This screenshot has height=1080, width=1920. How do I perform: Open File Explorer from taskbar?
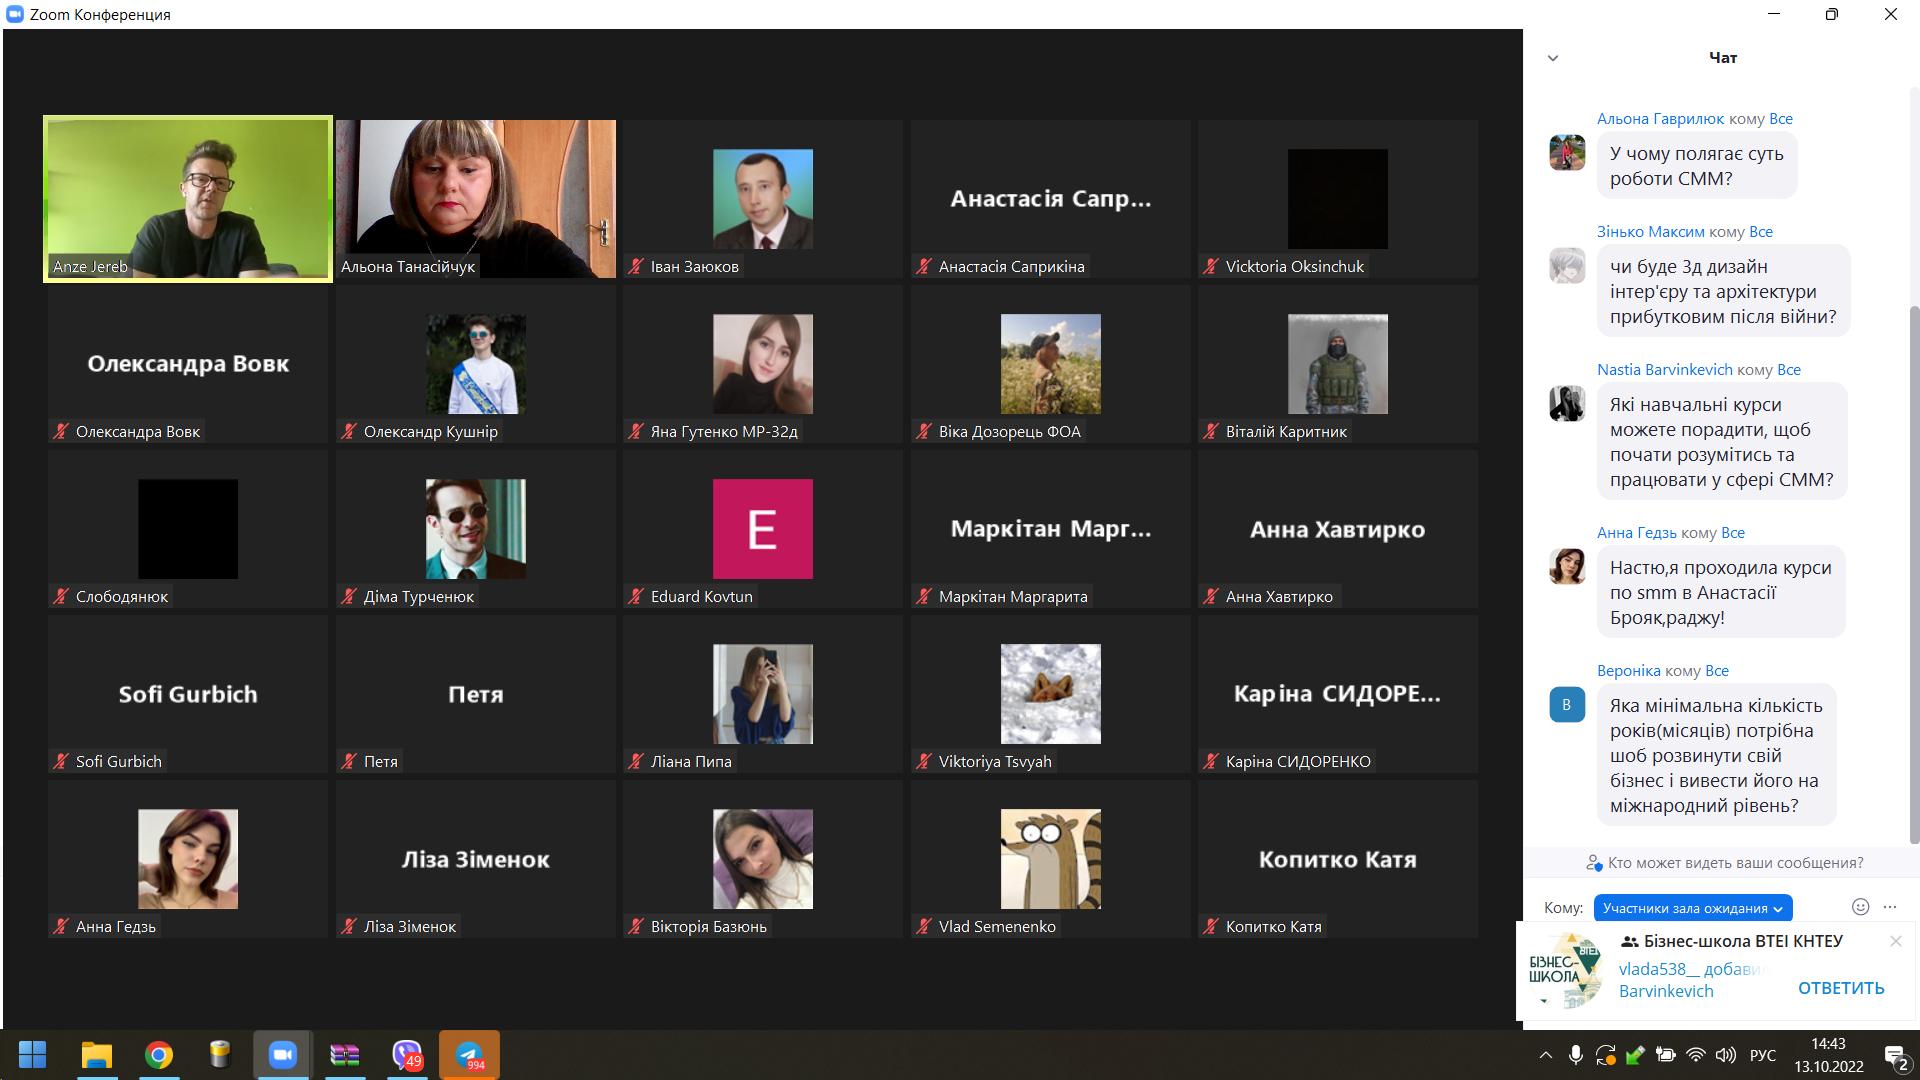[x=97, y=1055]
